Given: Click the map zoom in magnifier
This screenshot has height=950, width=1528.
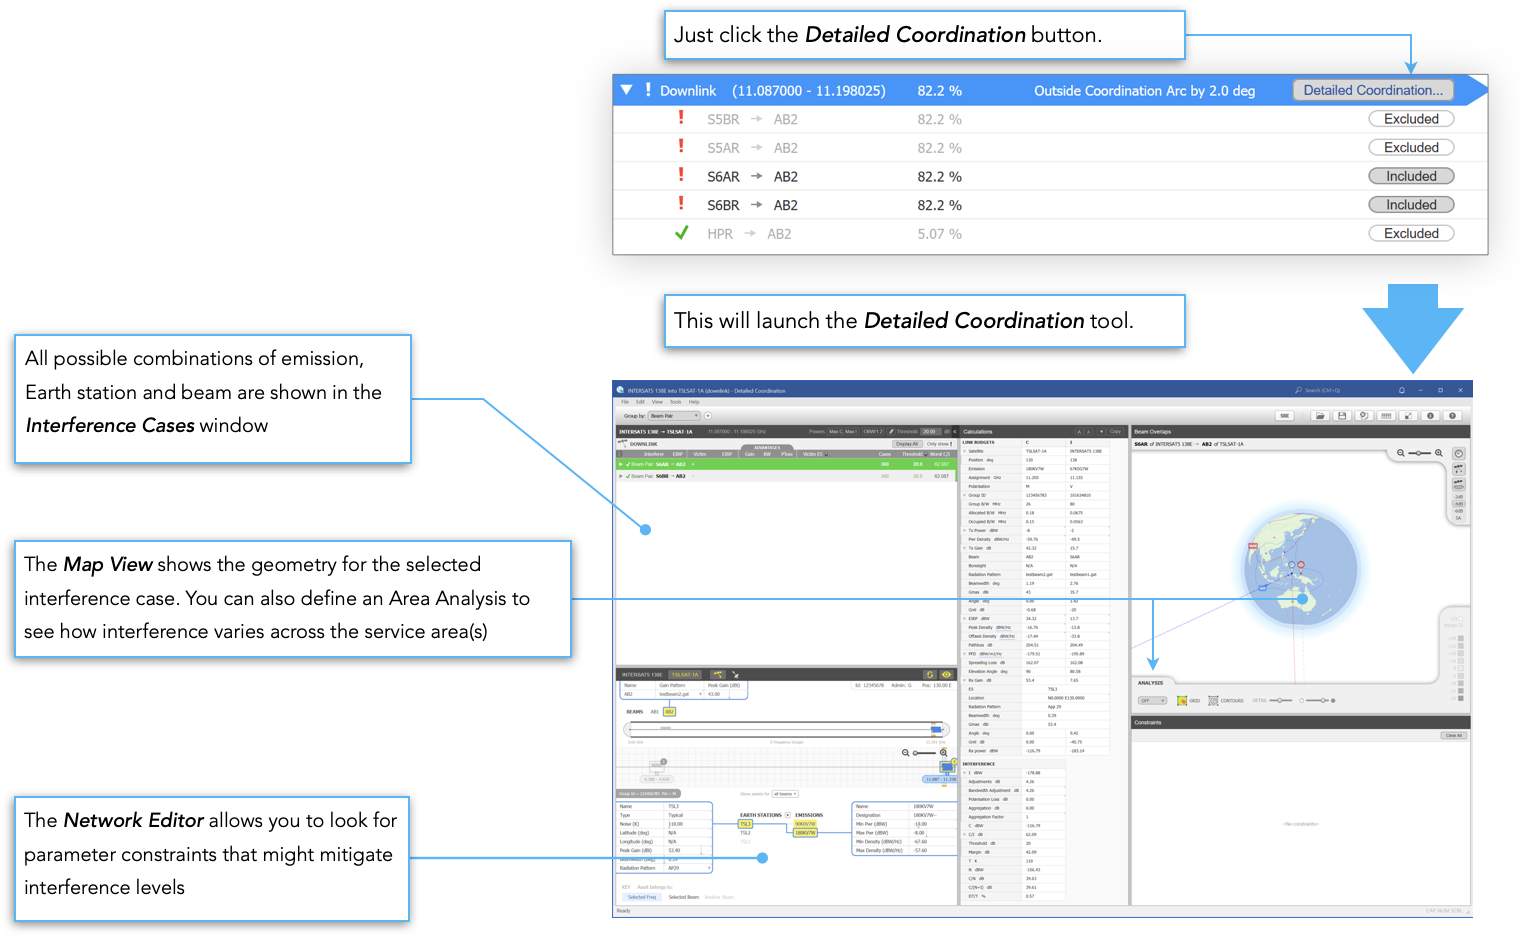Looking at the screenshot, I should pos(1439,453).
